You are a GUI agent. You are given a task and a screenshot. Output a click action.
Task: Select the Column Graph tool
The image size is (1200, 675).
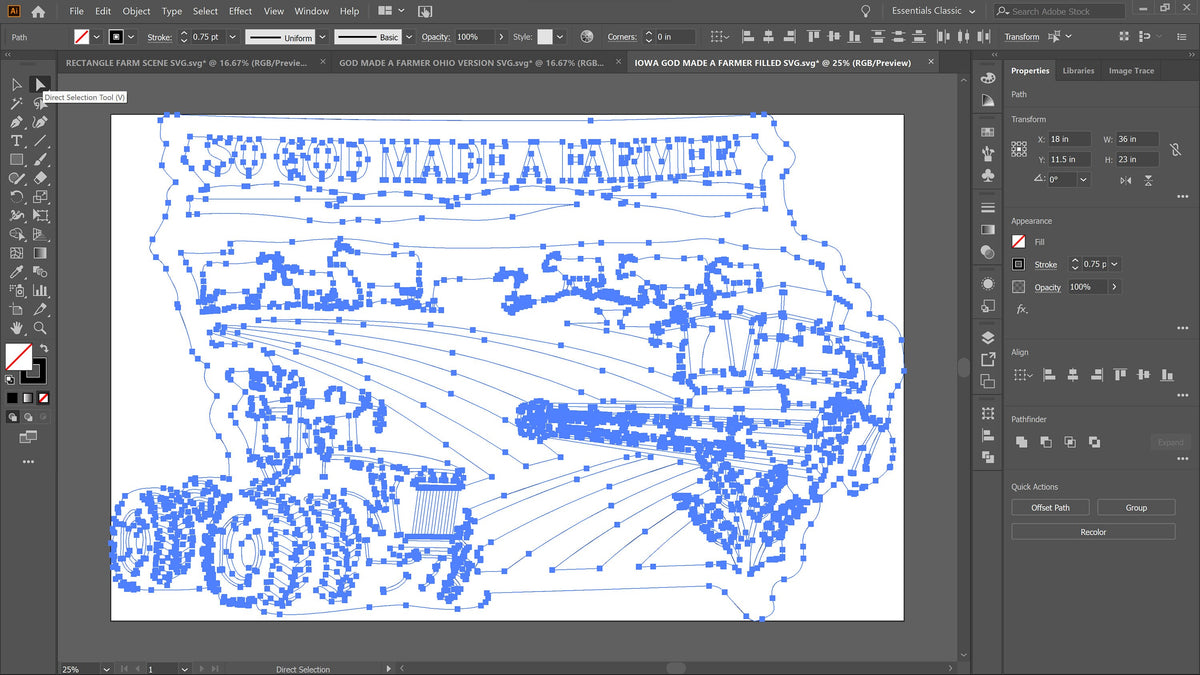coord(40,290)
